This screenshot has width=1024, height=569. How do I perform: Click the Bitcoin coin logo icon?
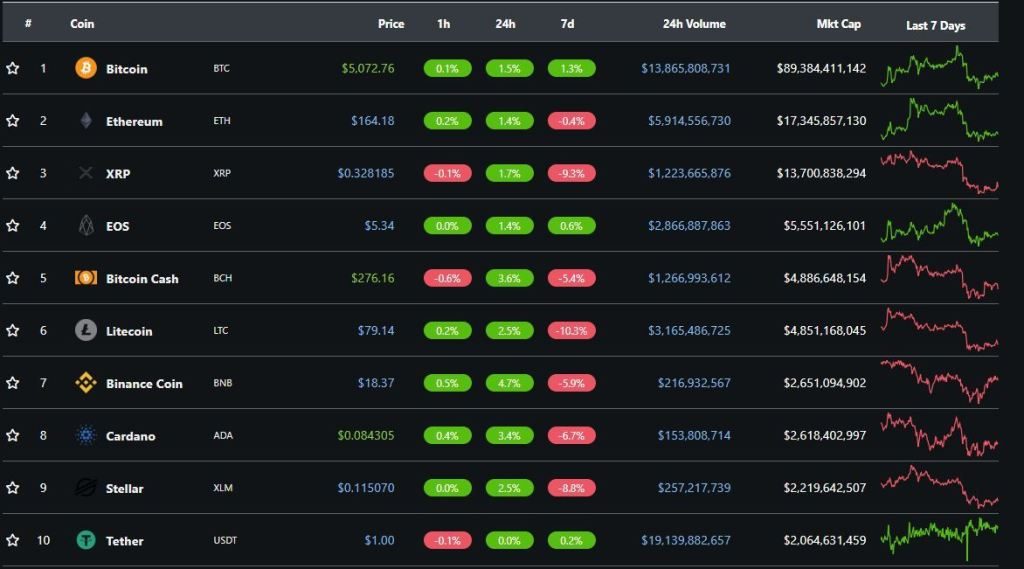tap(86, 68)
